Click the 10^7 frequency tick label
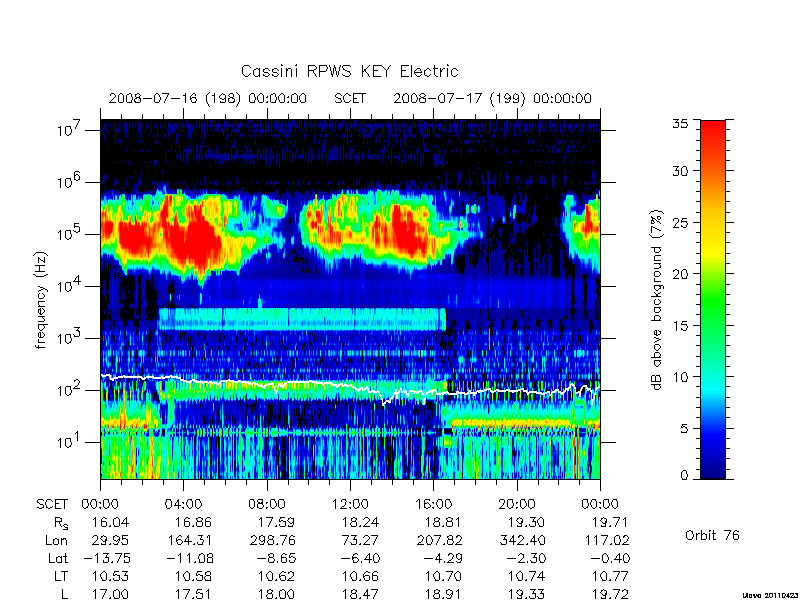The height and width of the screenshot is (600, 800). click(x=70, y=130)
